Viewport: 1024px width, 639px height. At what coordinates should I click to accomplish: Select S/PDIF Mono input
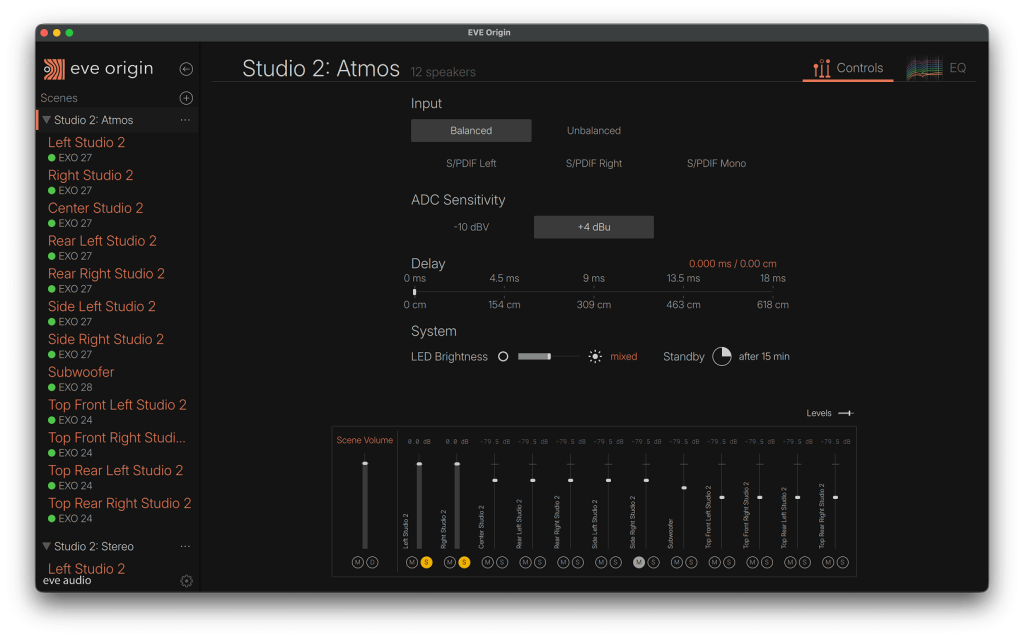(x=716, y=163)
